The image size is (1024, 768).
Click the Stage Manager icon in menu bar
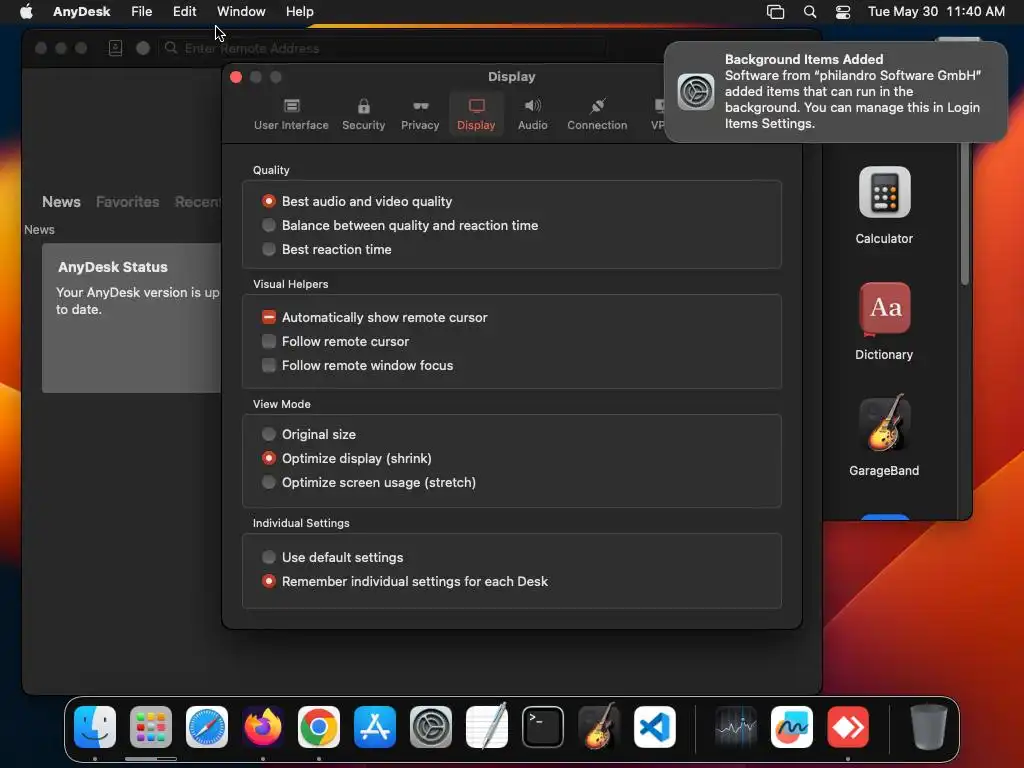pos(775,12)
